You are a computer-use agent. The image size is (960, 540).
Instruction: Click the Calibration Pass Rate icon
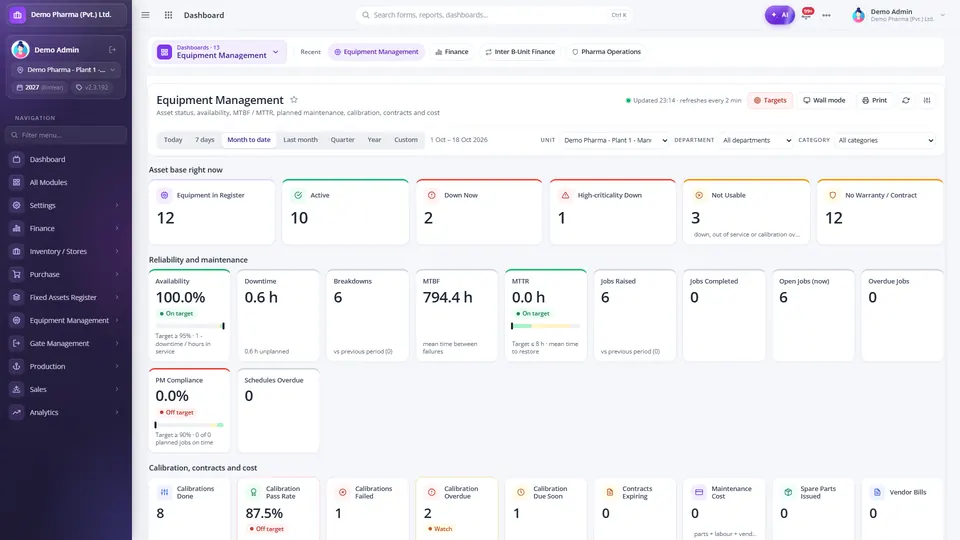tap(253, 492)
